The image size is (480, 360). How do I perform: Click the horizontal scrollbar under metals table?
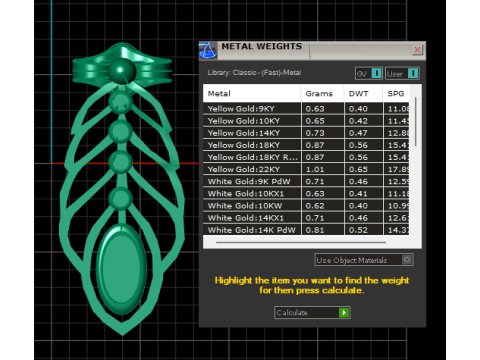(x=301, y=242)
